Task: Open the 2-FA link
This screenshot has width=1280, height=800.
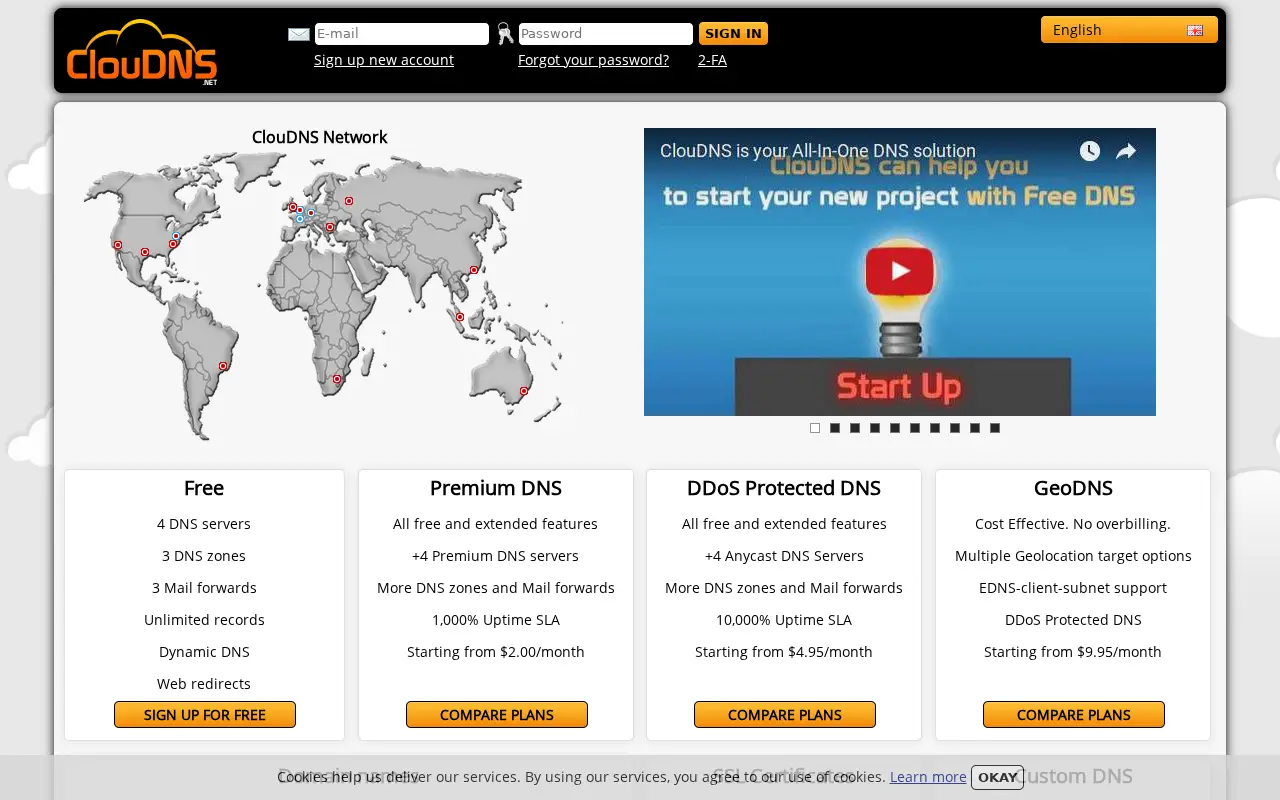Action: coord(712,60)
